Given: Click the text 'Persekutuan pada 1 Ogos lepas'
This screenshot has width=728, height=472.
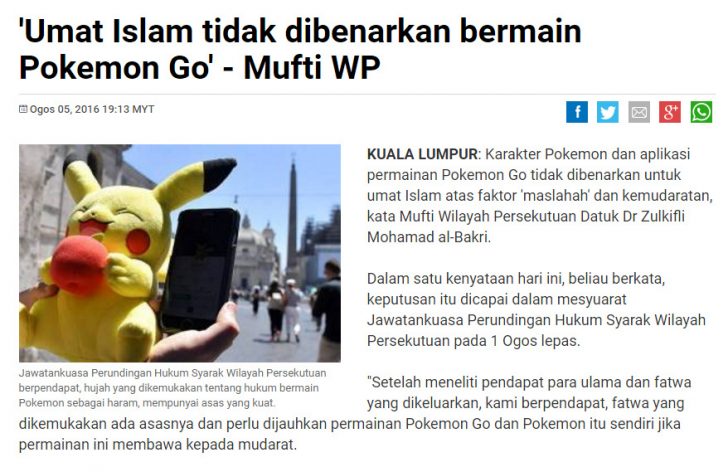Looking at the screenshot, I should click(474, 341).
